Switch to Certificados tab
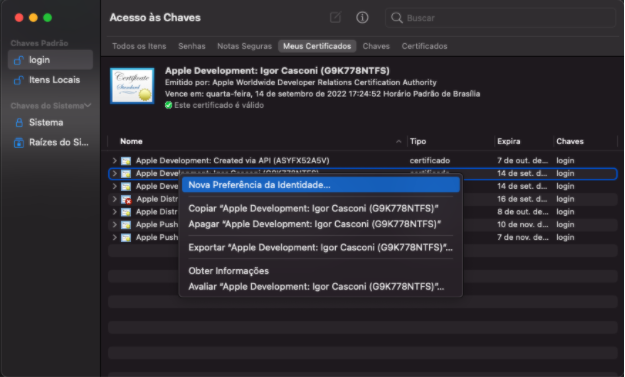 [424, 46]
